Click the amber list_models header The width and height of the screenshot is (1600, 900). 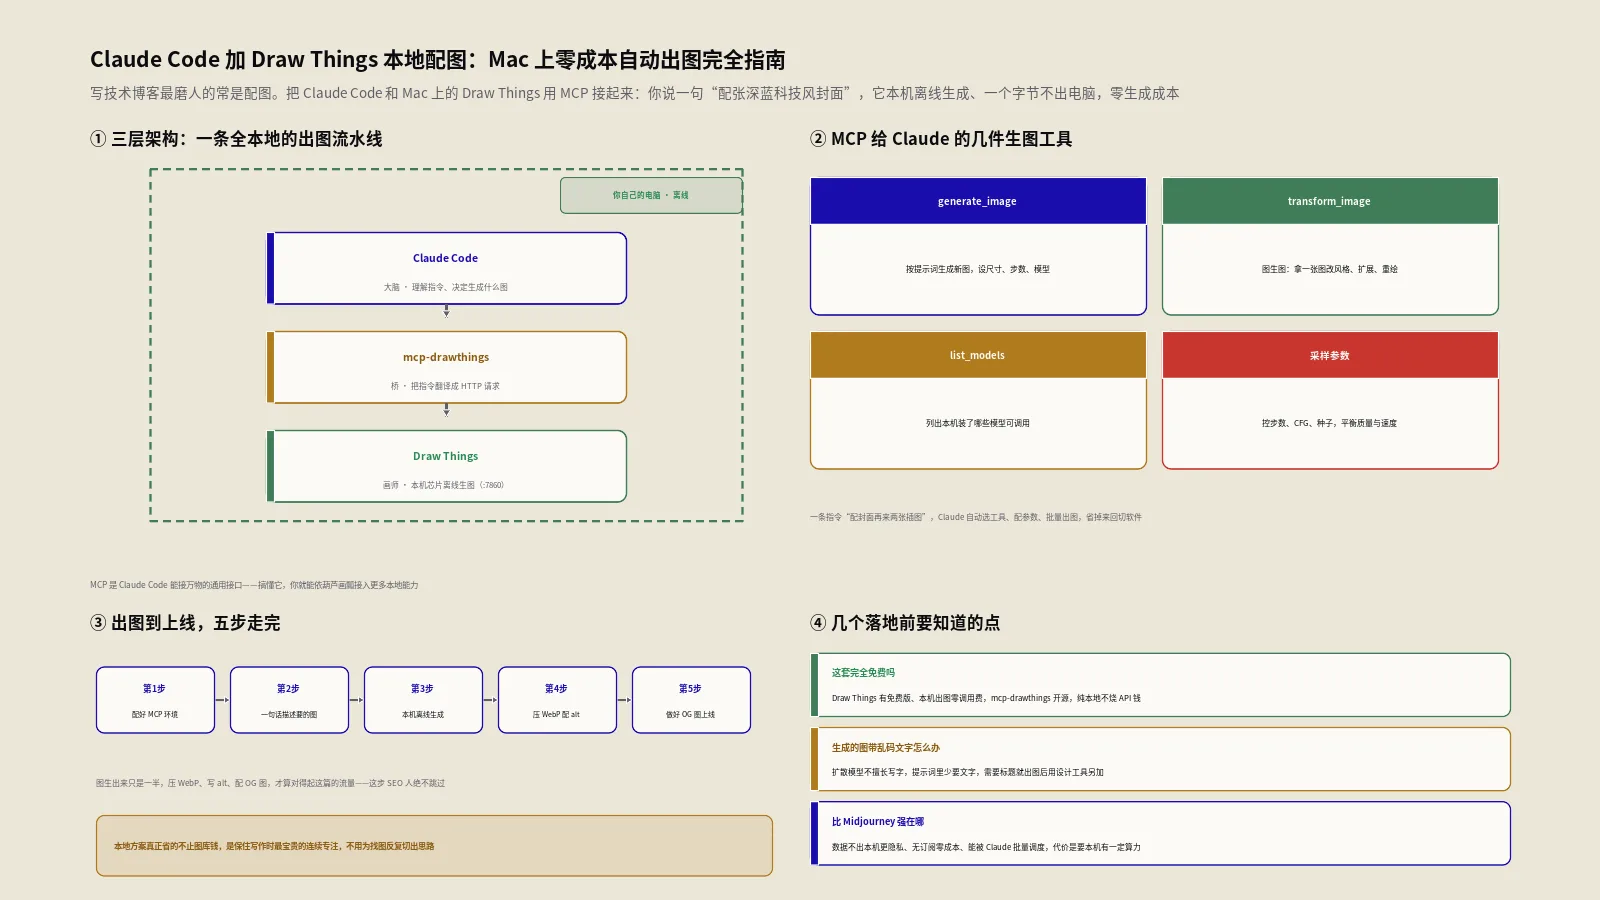coord(978,355)
